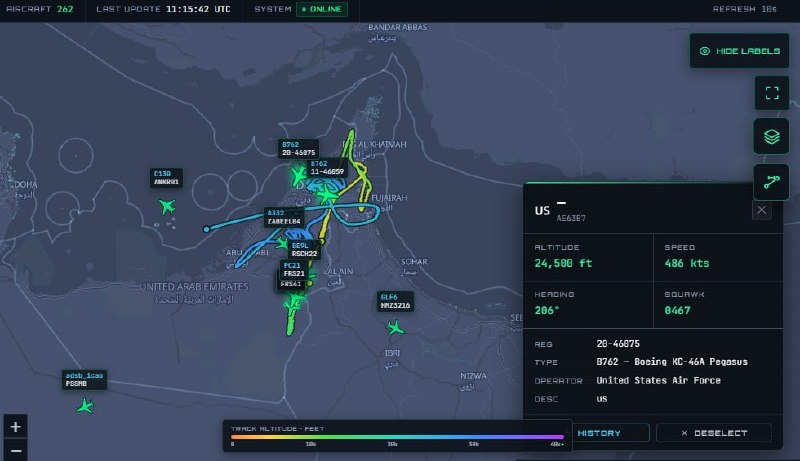Click the 11-46059 map label

(x=327, y=168)
